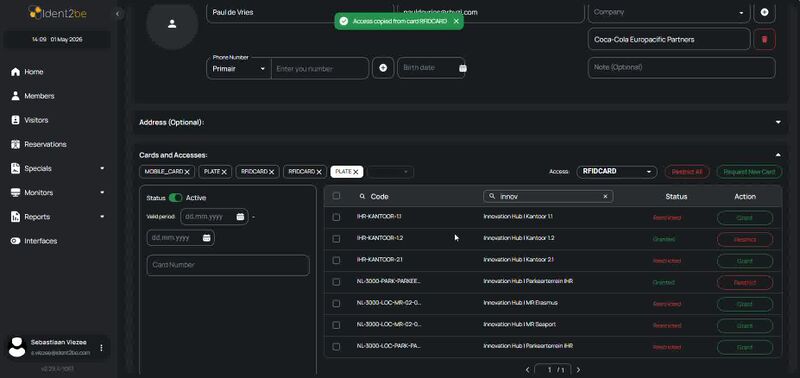Expand the Reports sidebar submenu

coord(102,217)
